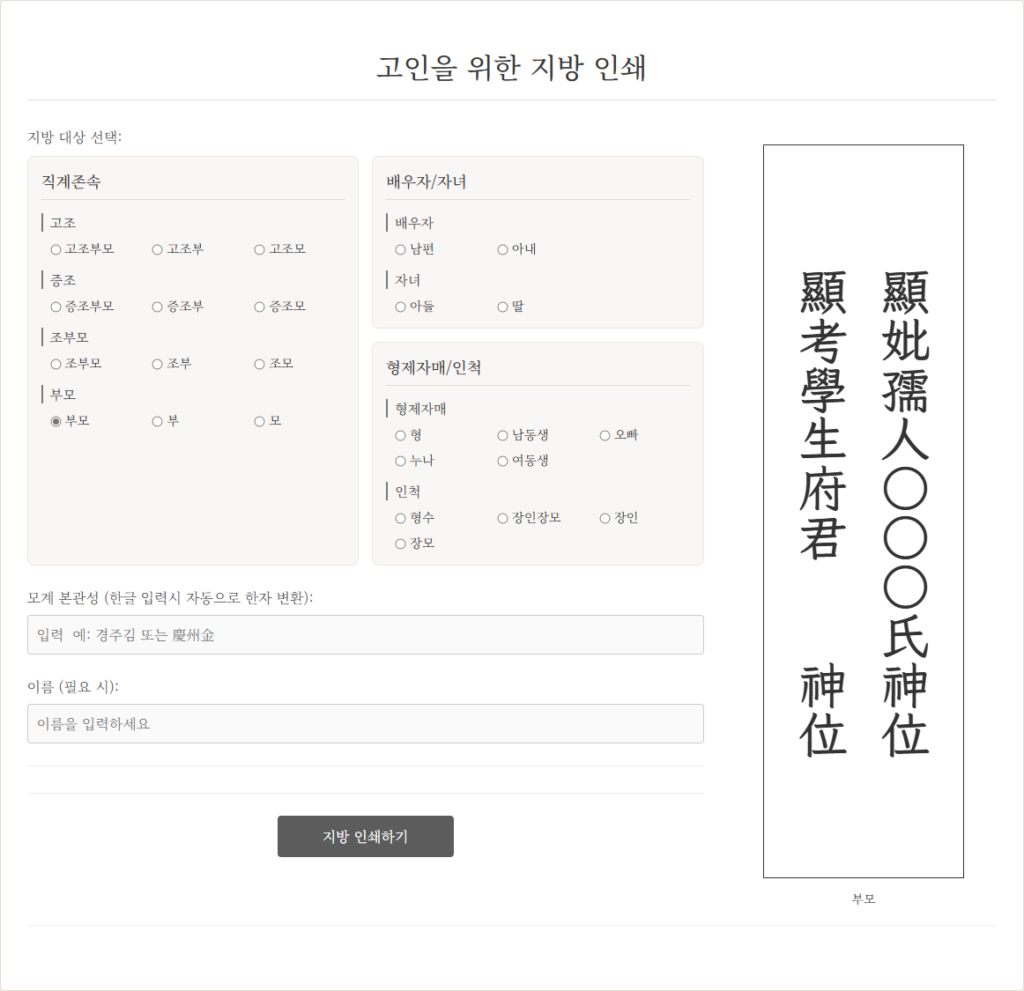This screenshot has width=1024, height=991.
Task: Select 모 in the 부모 row
Action: tap(259, 420)
